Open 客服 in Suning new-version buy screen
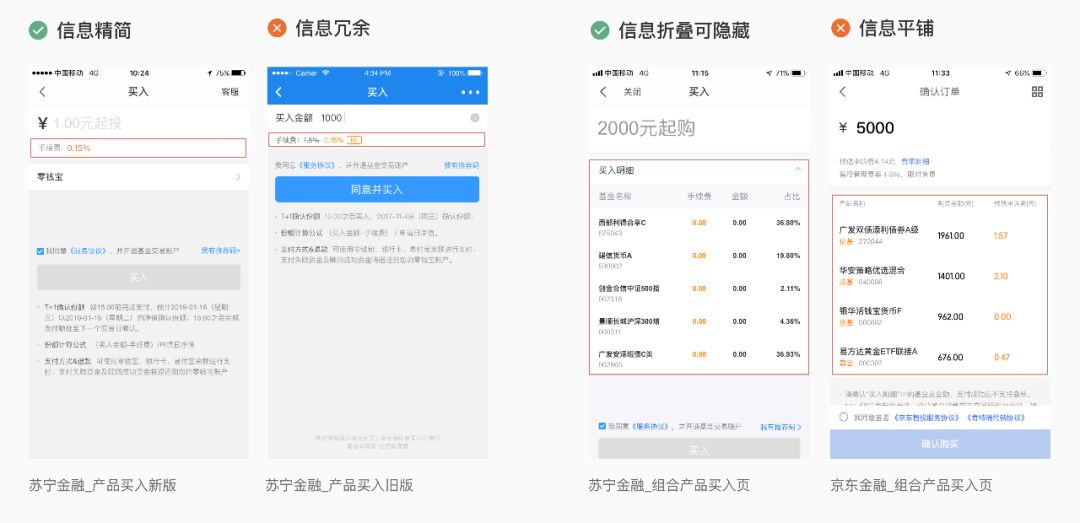 click(x=230, y=92)
